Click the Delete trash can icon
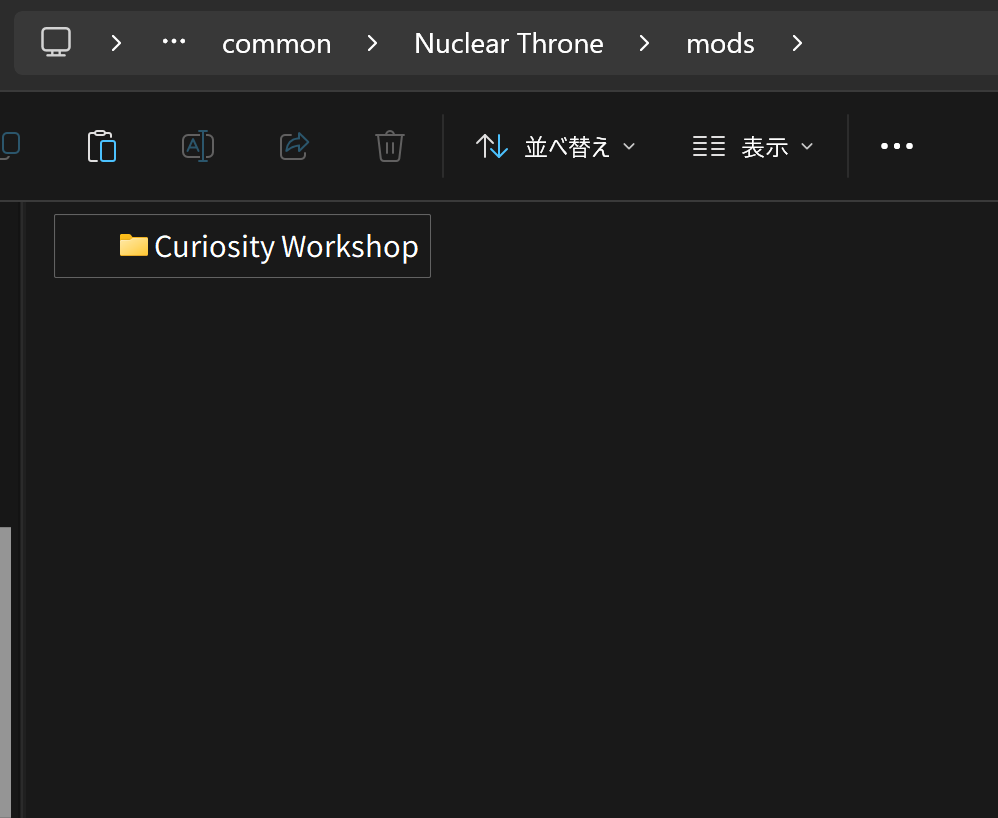Screen dimensions: 998x818 point(389,146)
